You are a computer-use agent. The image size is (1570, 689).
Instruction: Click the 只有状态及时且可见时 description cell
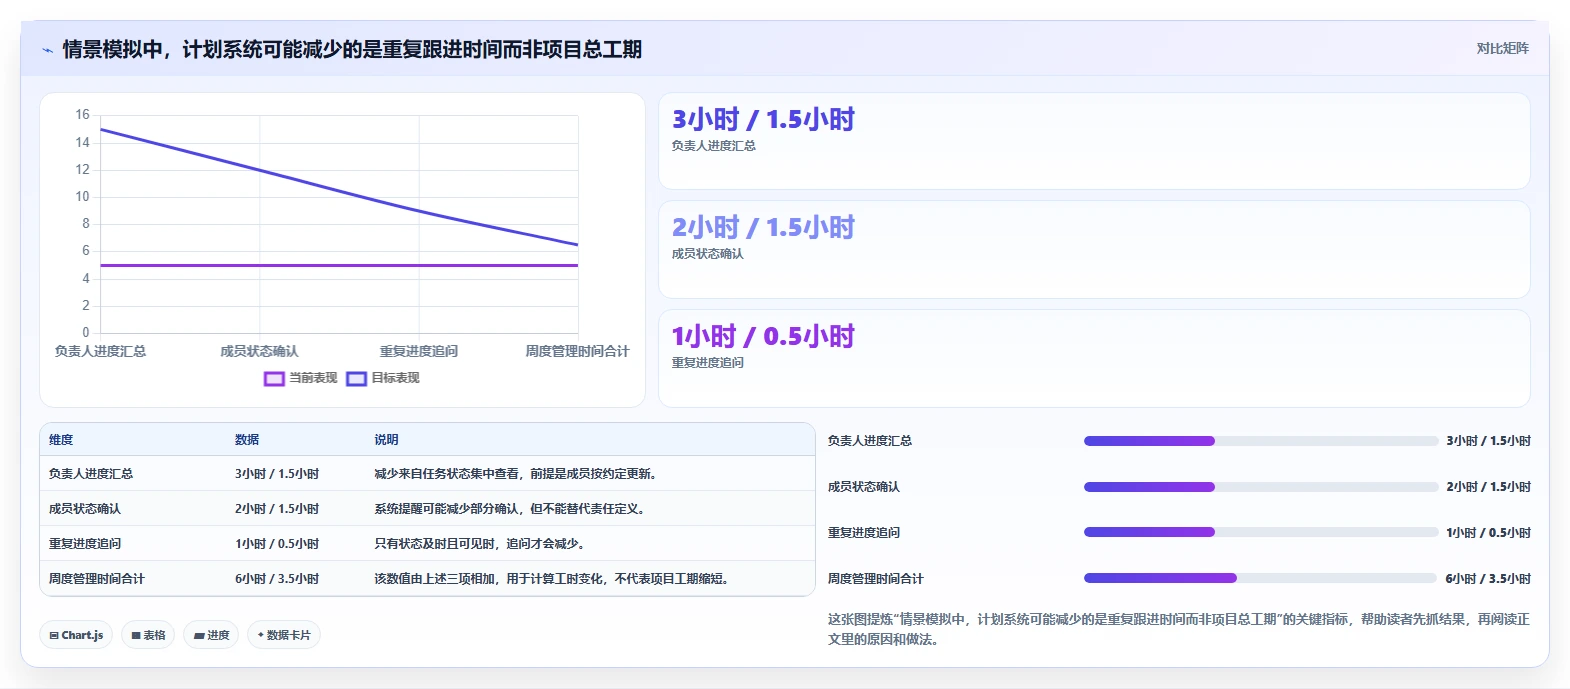(480, 544)
